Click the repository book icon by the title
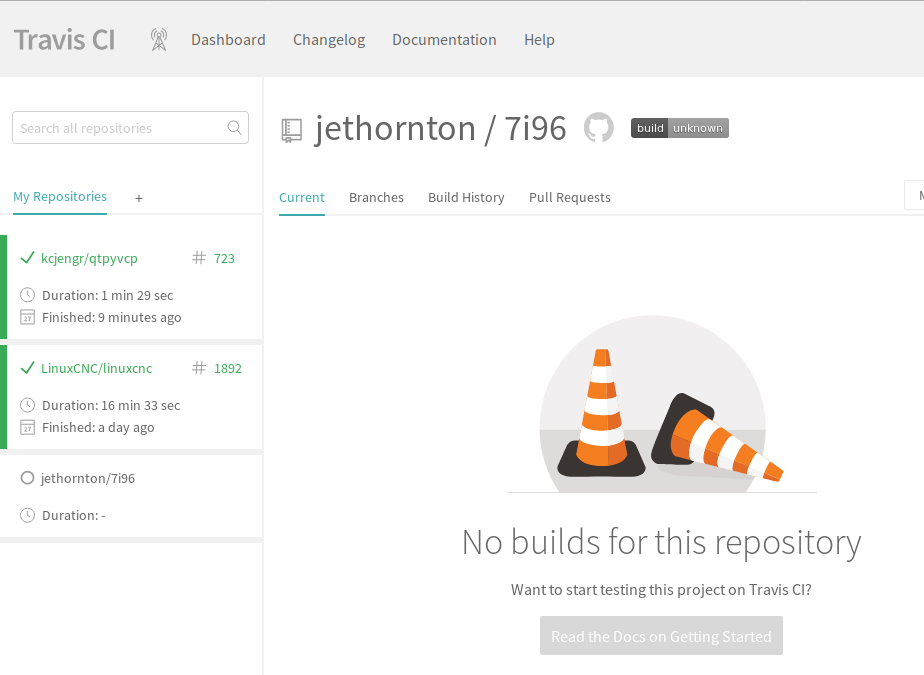The height and width of the screenshot is (675, 924). 291,130
